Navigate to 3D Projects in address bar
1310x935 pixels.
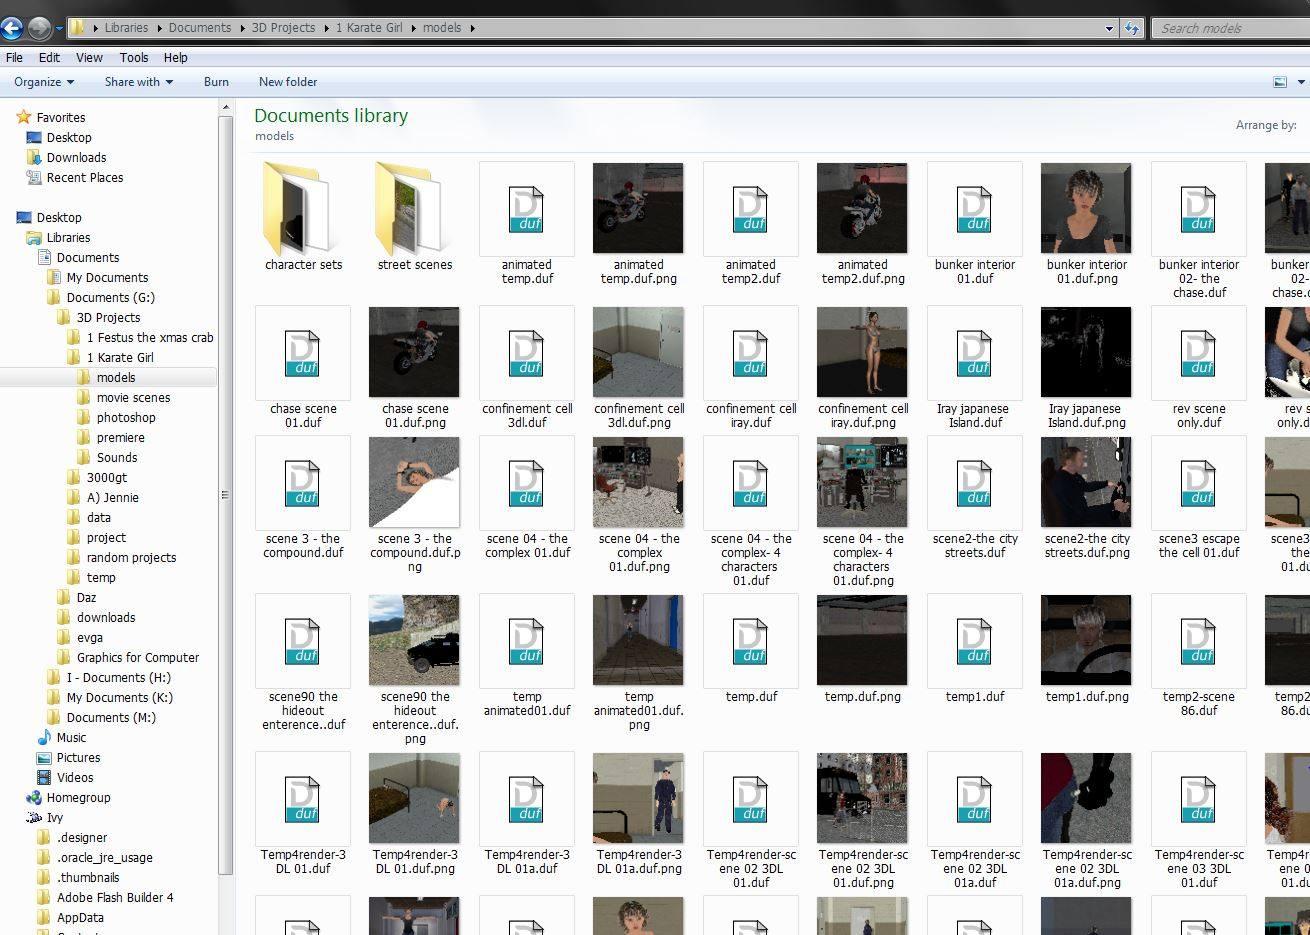[x=283, y=28]
